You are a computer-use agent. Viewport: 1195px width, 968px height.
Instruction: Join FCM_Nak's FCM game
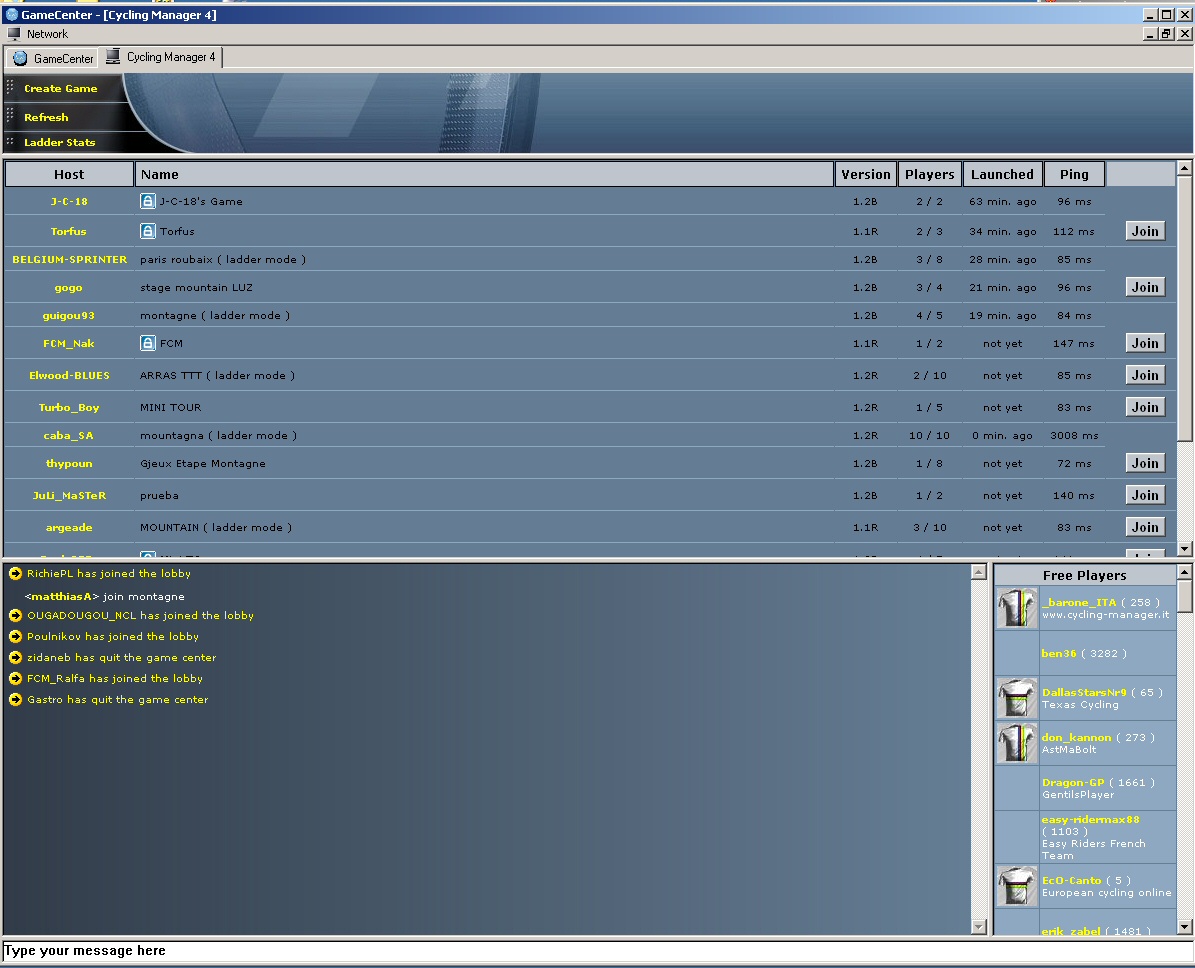pyautogui.click(x=1145, y=343)
